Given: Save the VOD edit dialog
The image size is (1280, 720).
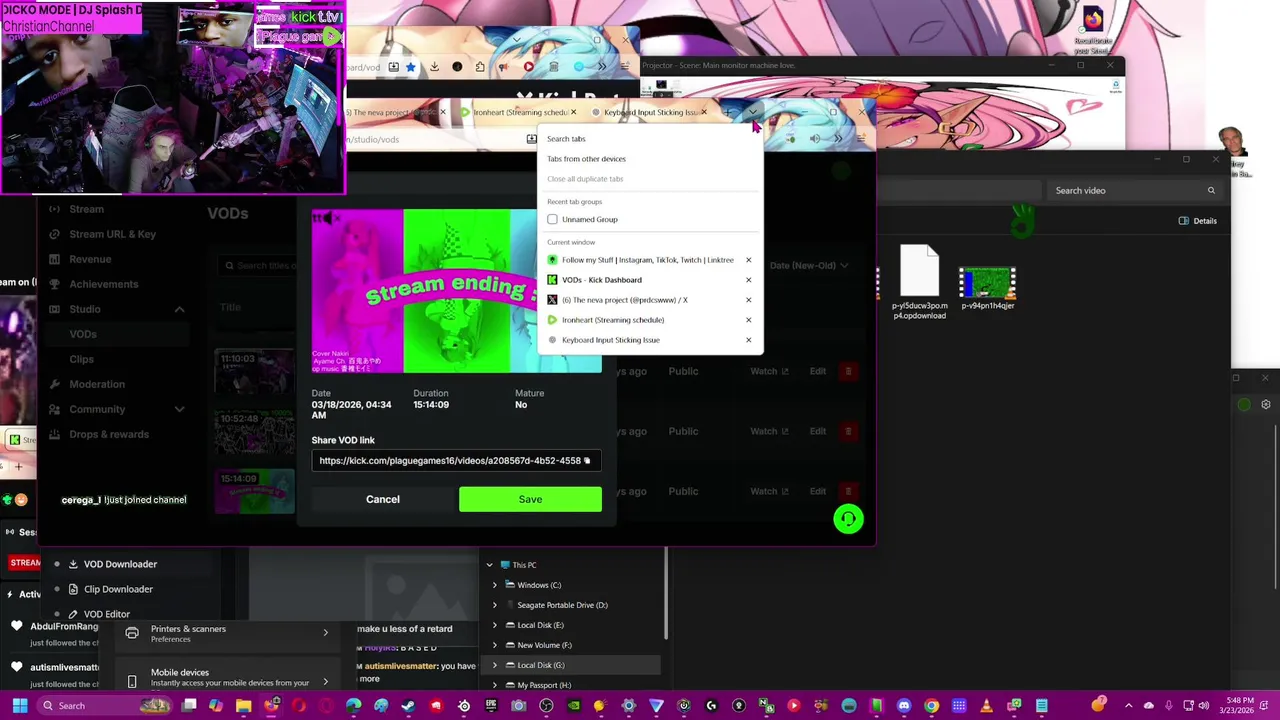Looking at the screenshot, I should [530, 499].
